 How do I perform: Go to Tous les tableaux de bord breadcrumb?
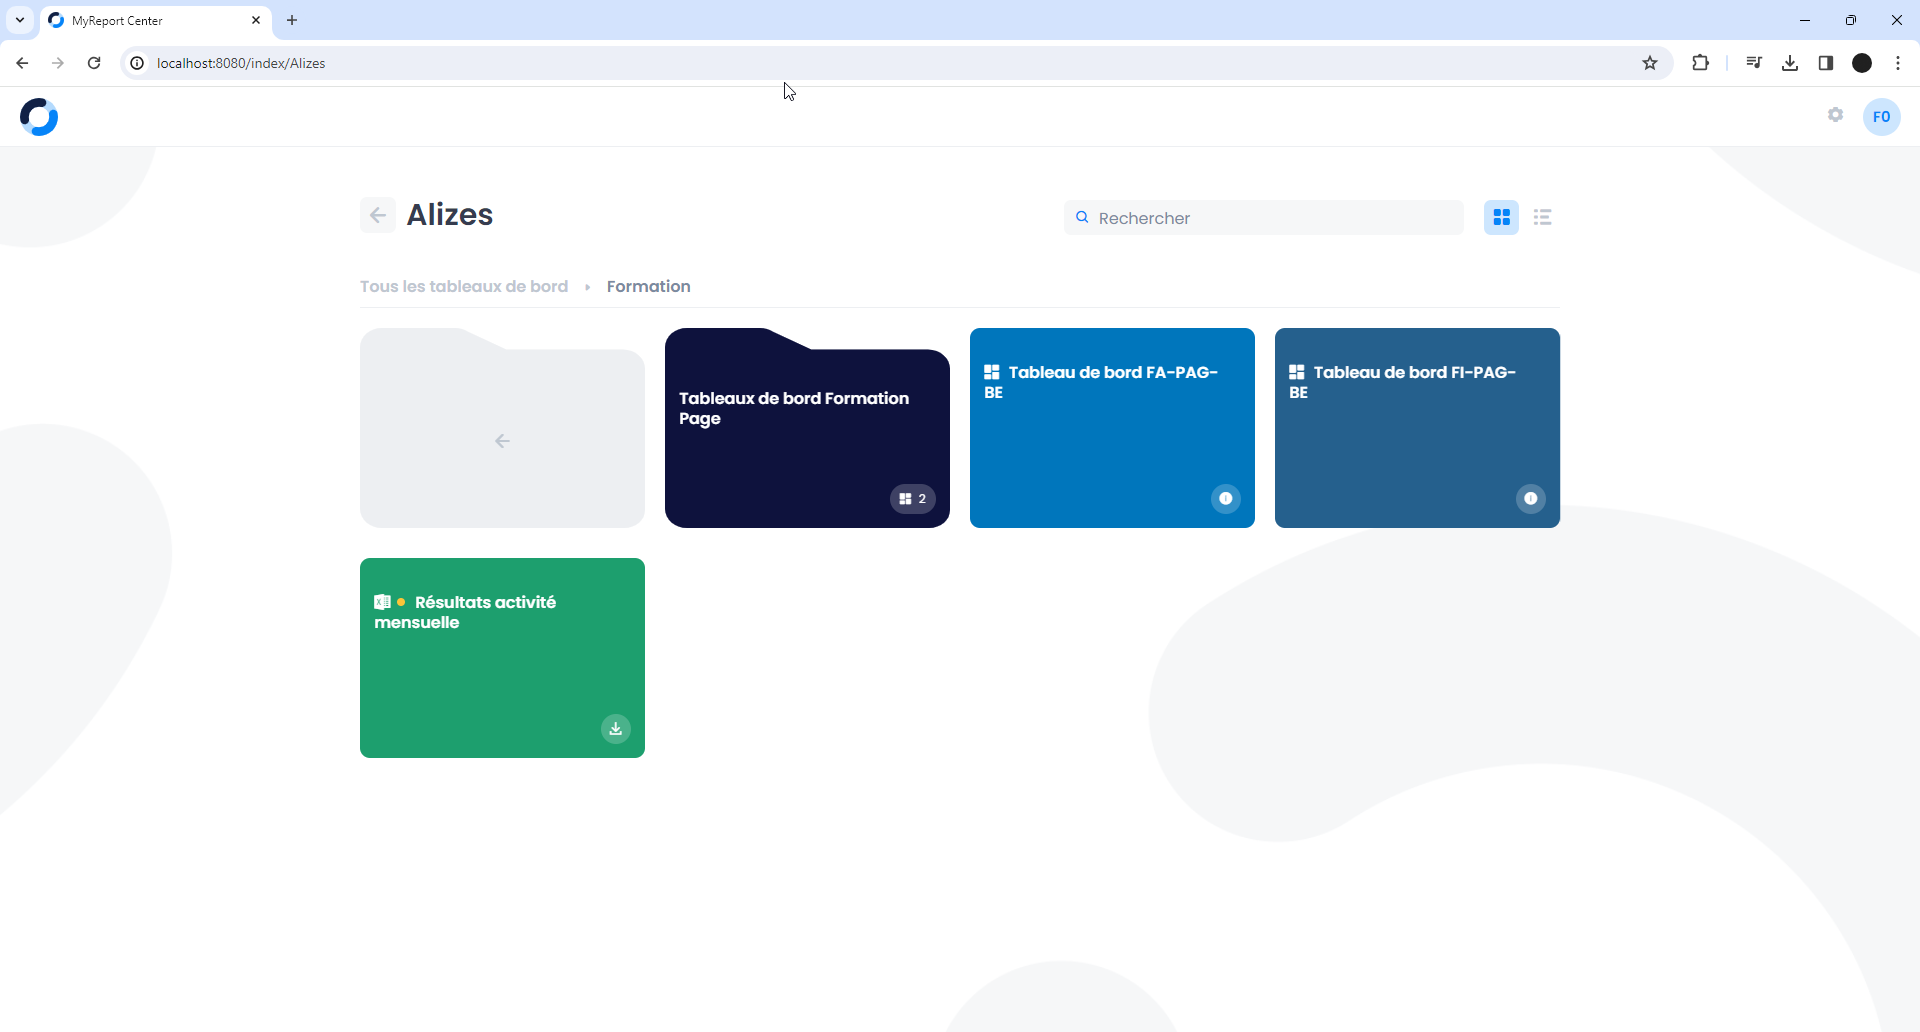pos(464,287)
